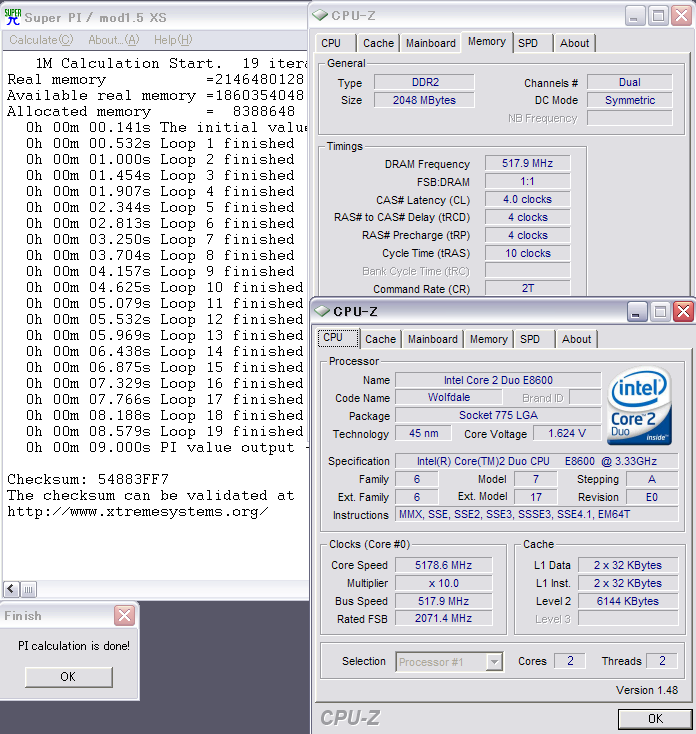Open the About menu in Super PI
The width and height of the screenshot is (696, 734).
[x=114, y=40]
